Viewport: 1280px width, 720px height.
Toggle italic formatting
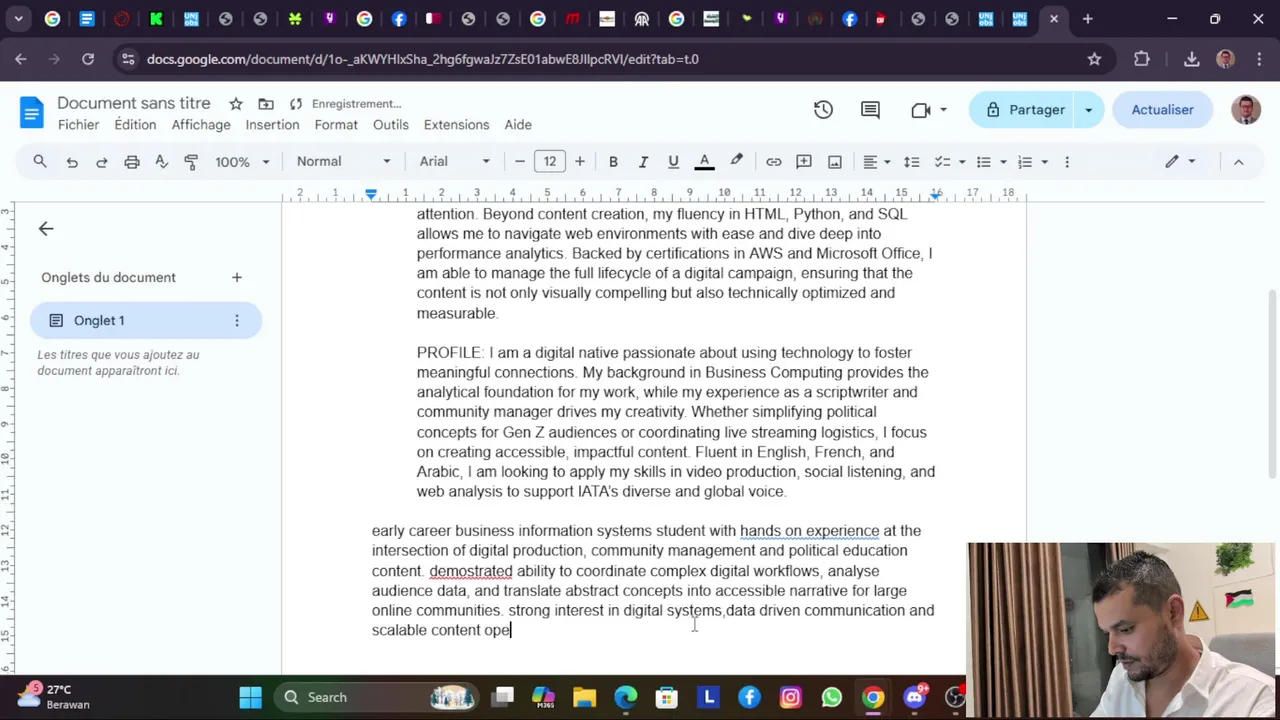pos(643,161)
